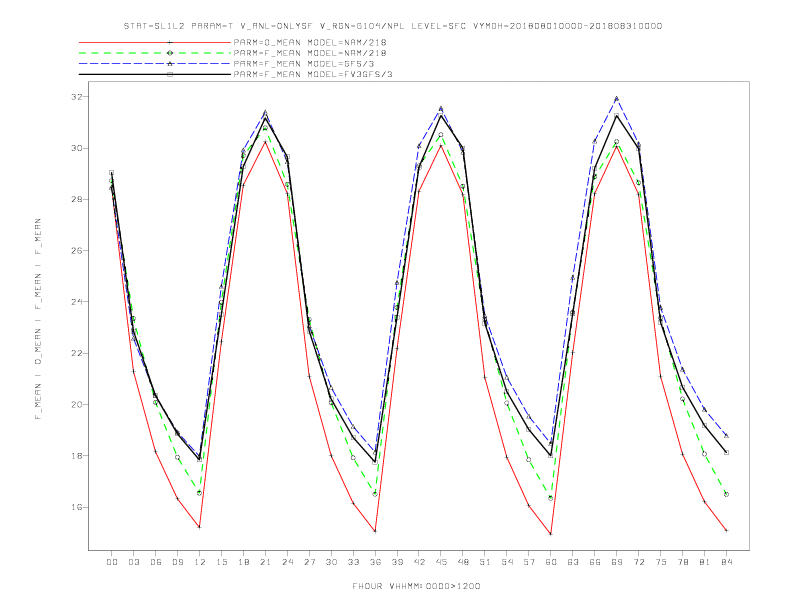The image size is (792, 612).
Task: Click the x-axis tick label 60
Action: (551, 562)
